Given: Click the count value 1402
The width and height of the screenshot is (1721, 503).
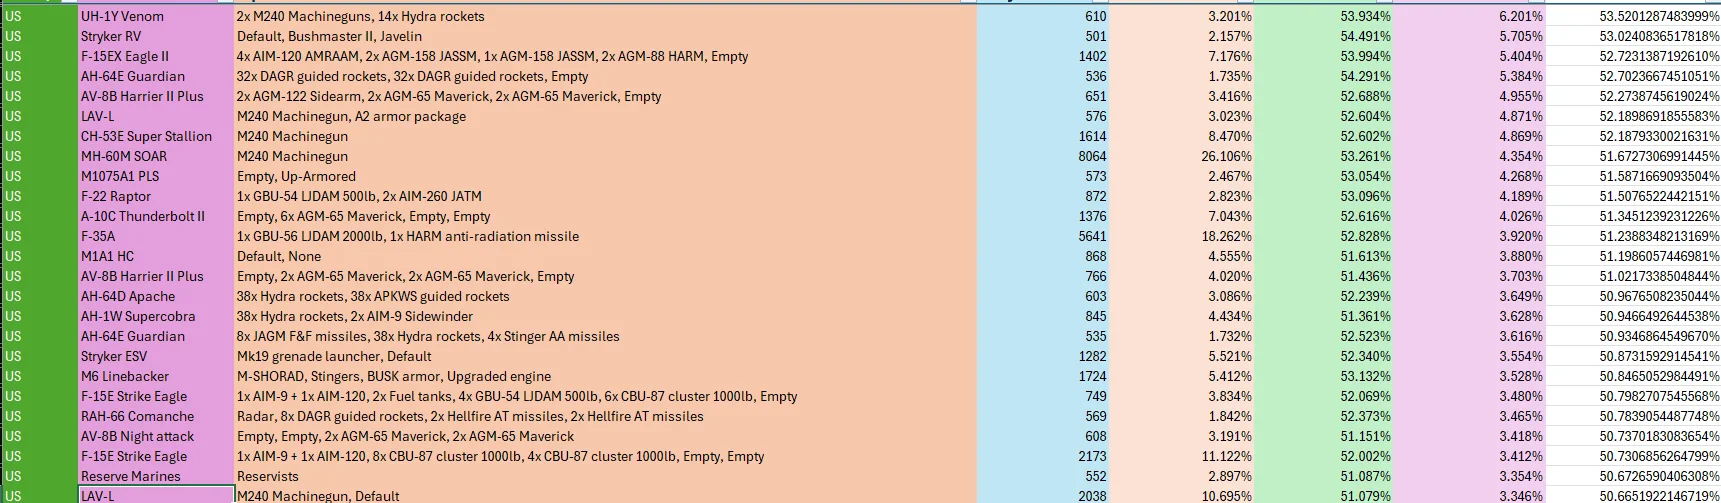Looking at the screenshot, I should pyautogui.click(x=1042, y=56).
